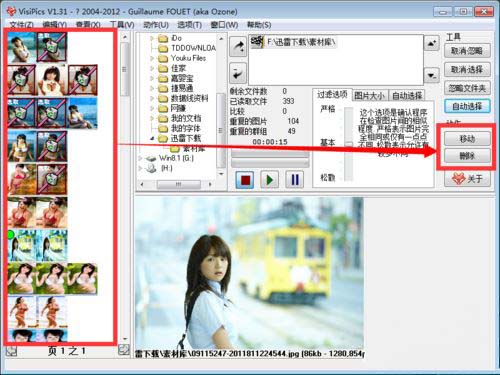The width and height of the screenshot is (500, 375).
Task: Select the 迅雷下载 folder label
Action: point(186,138)
